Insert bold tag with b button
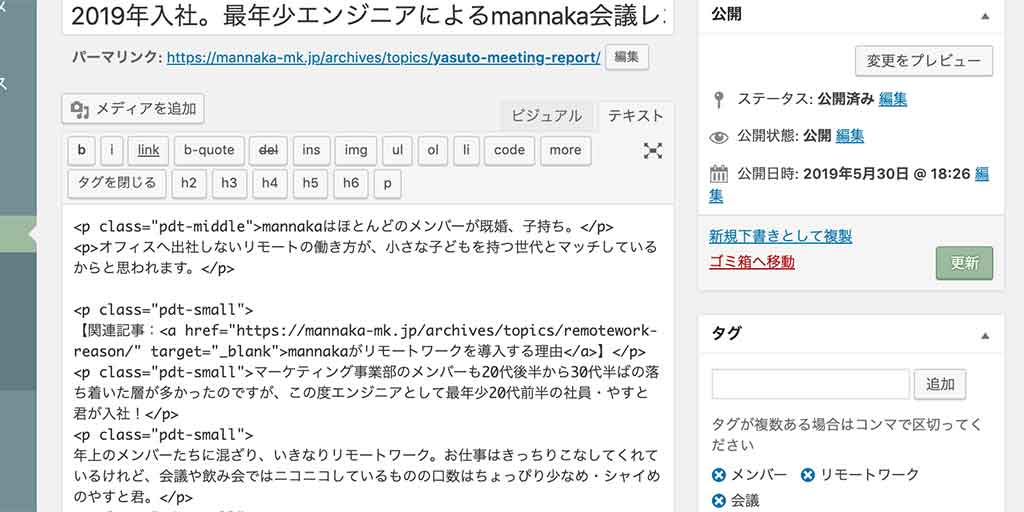Image resolution: width=1024 pixels, height=512 pixels. coord(81,150)
